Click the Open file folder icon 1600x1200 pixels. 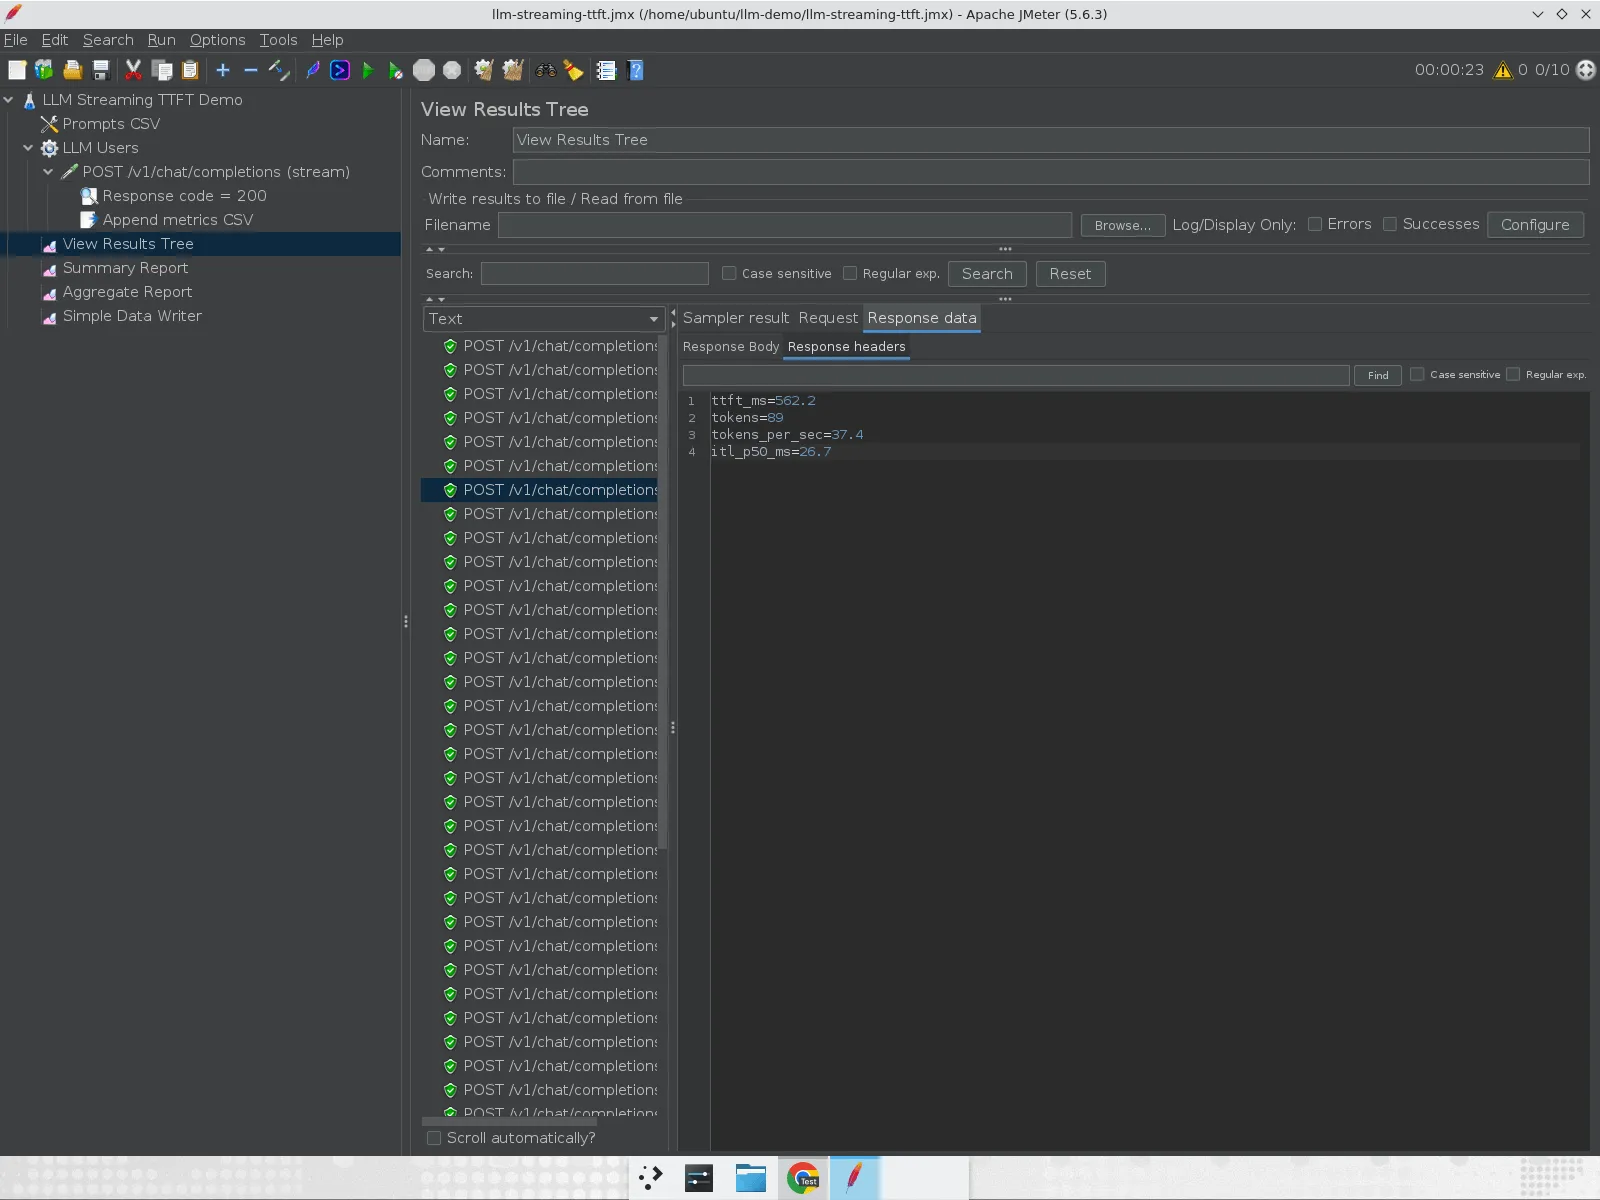click(x=72, y=70)
